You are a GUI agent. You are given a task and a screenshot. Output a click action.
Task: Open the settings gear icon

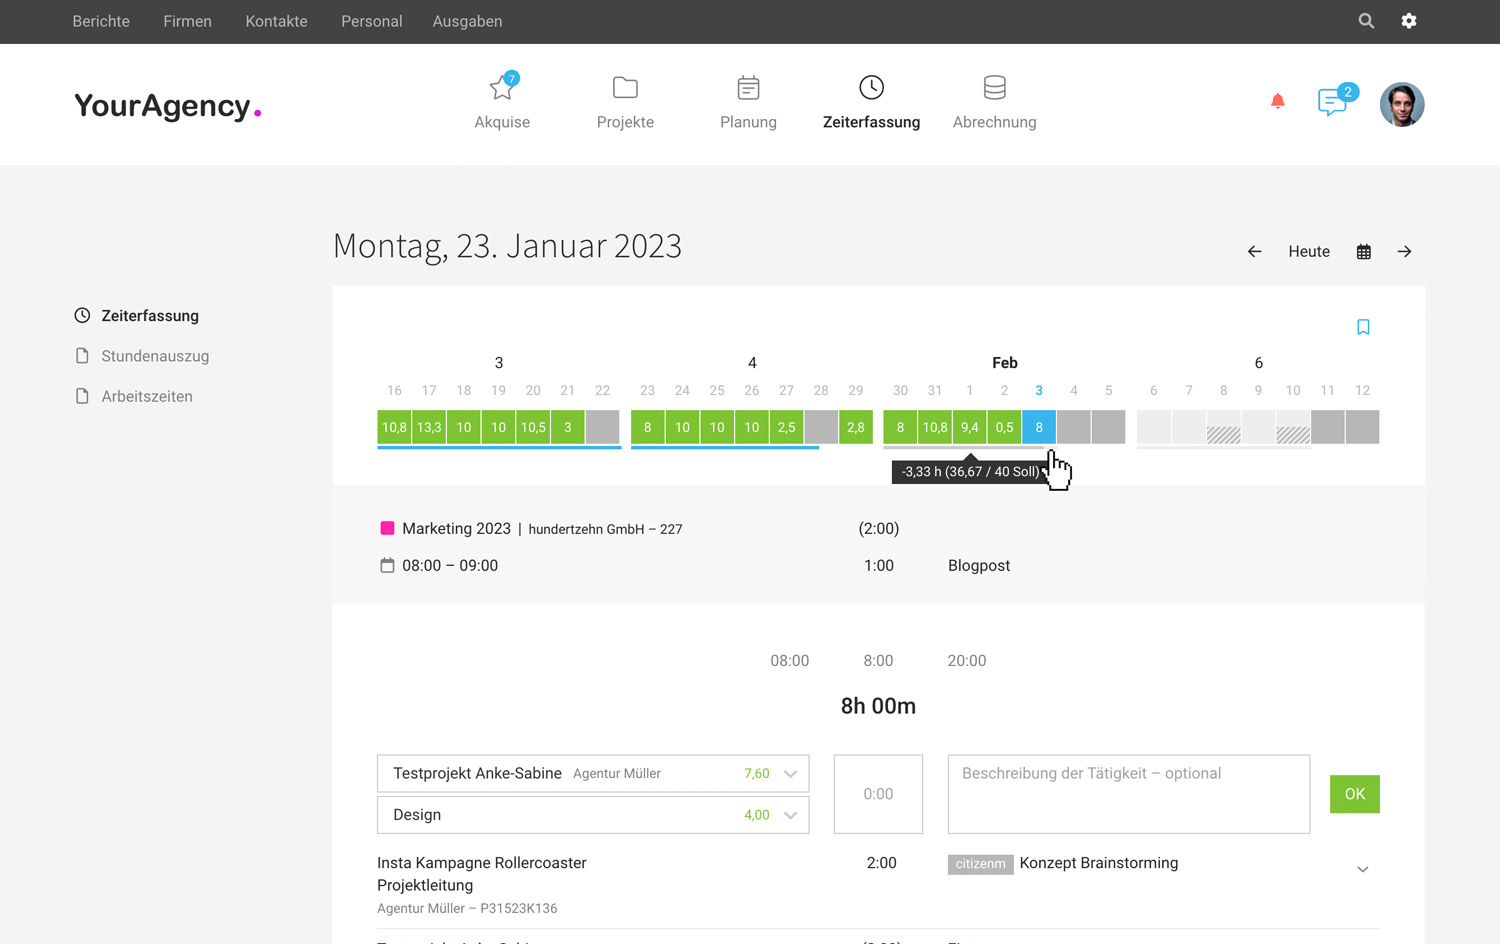[1409, 21]
